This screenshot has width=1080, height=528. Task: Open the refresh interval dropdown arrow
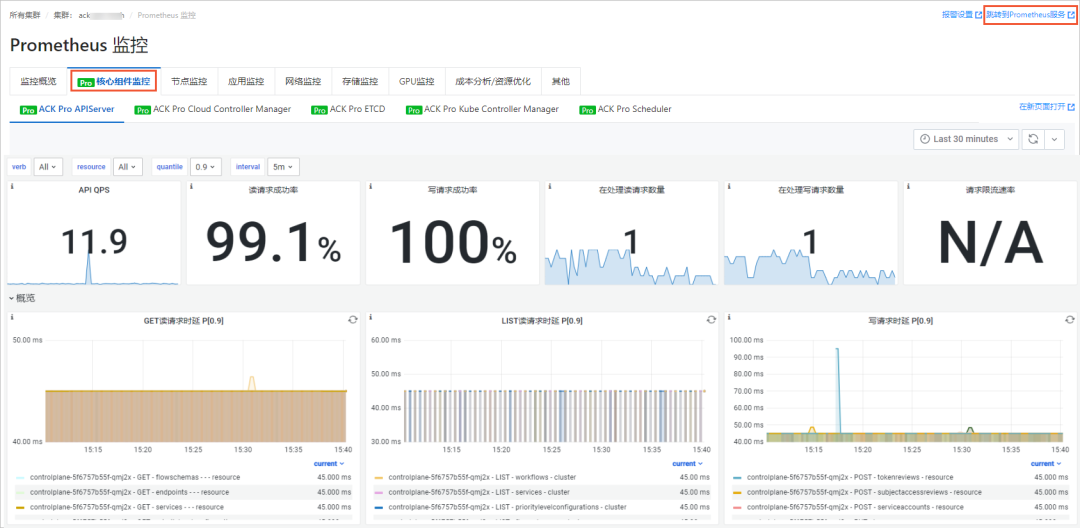pyautogui.click(x=1055, y=139)
